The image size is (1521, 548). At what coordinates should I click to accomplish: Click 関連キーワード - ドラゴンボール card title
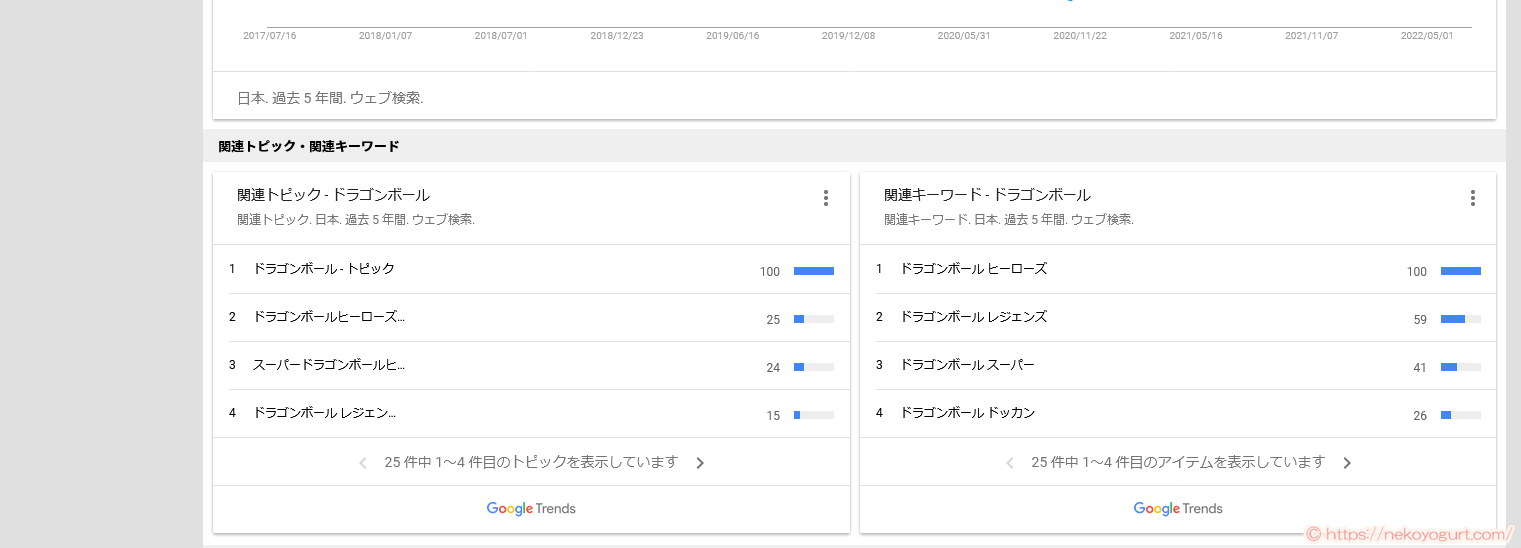pyautogui.click(x=987, y=195)
